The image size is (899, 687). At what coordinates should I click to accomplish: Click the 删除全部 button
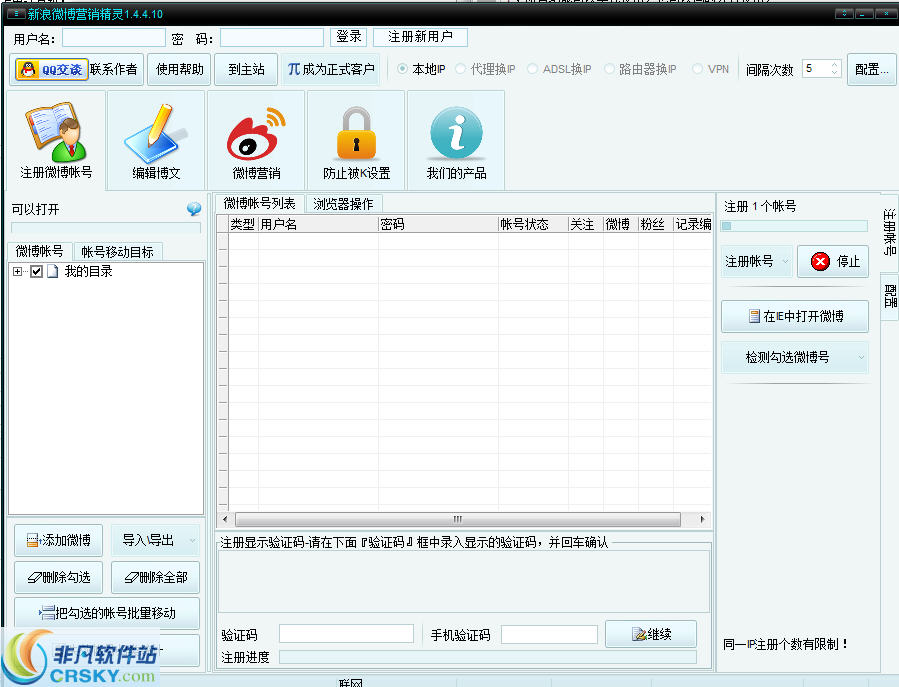(x=155, y=577)
